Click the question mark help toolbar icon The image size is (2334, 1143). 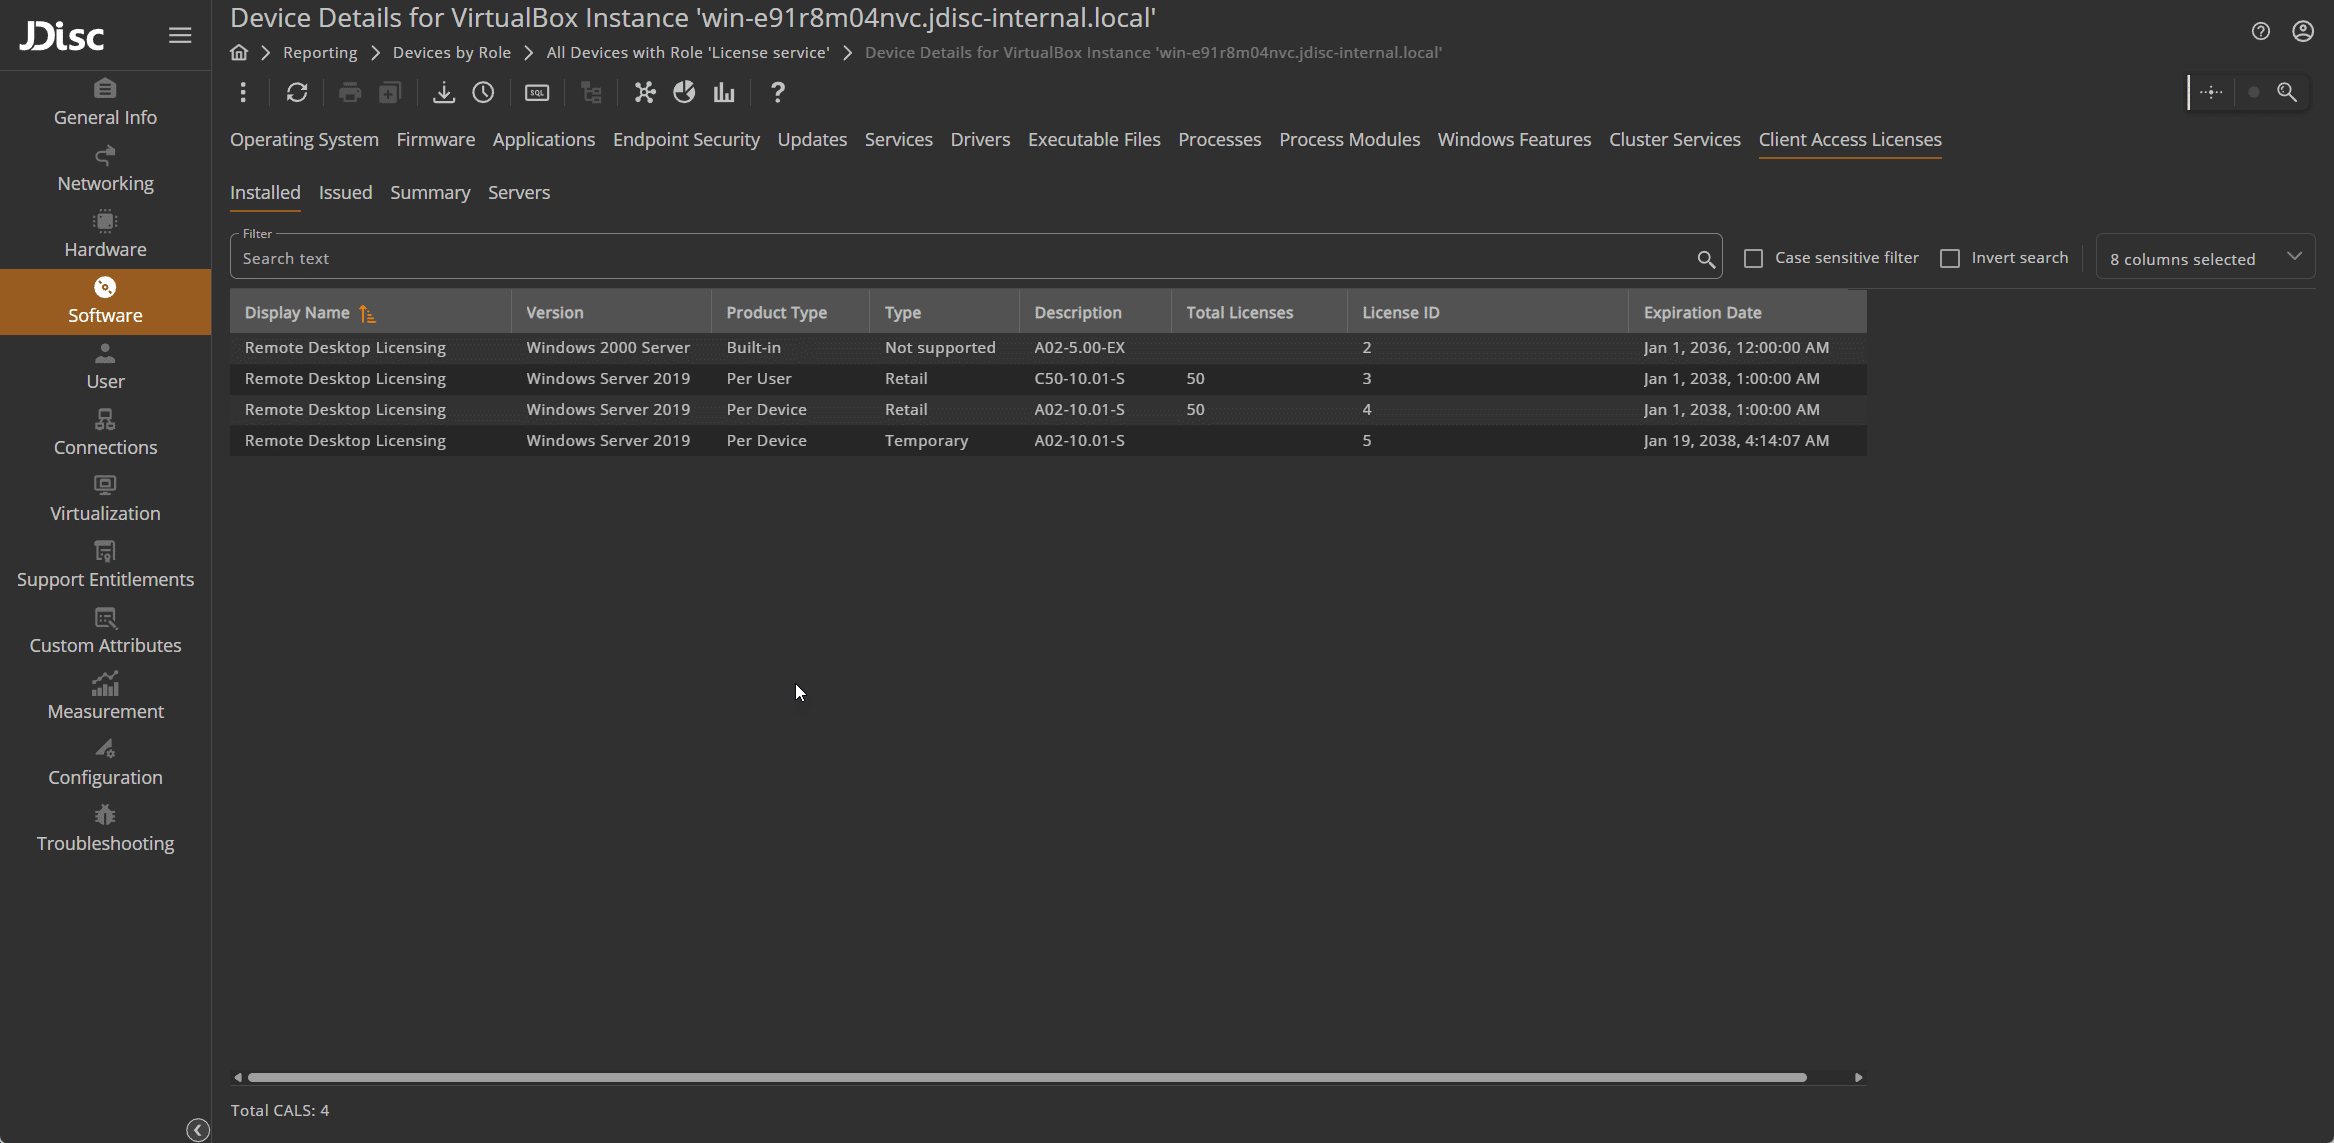[x=778, y=93]
